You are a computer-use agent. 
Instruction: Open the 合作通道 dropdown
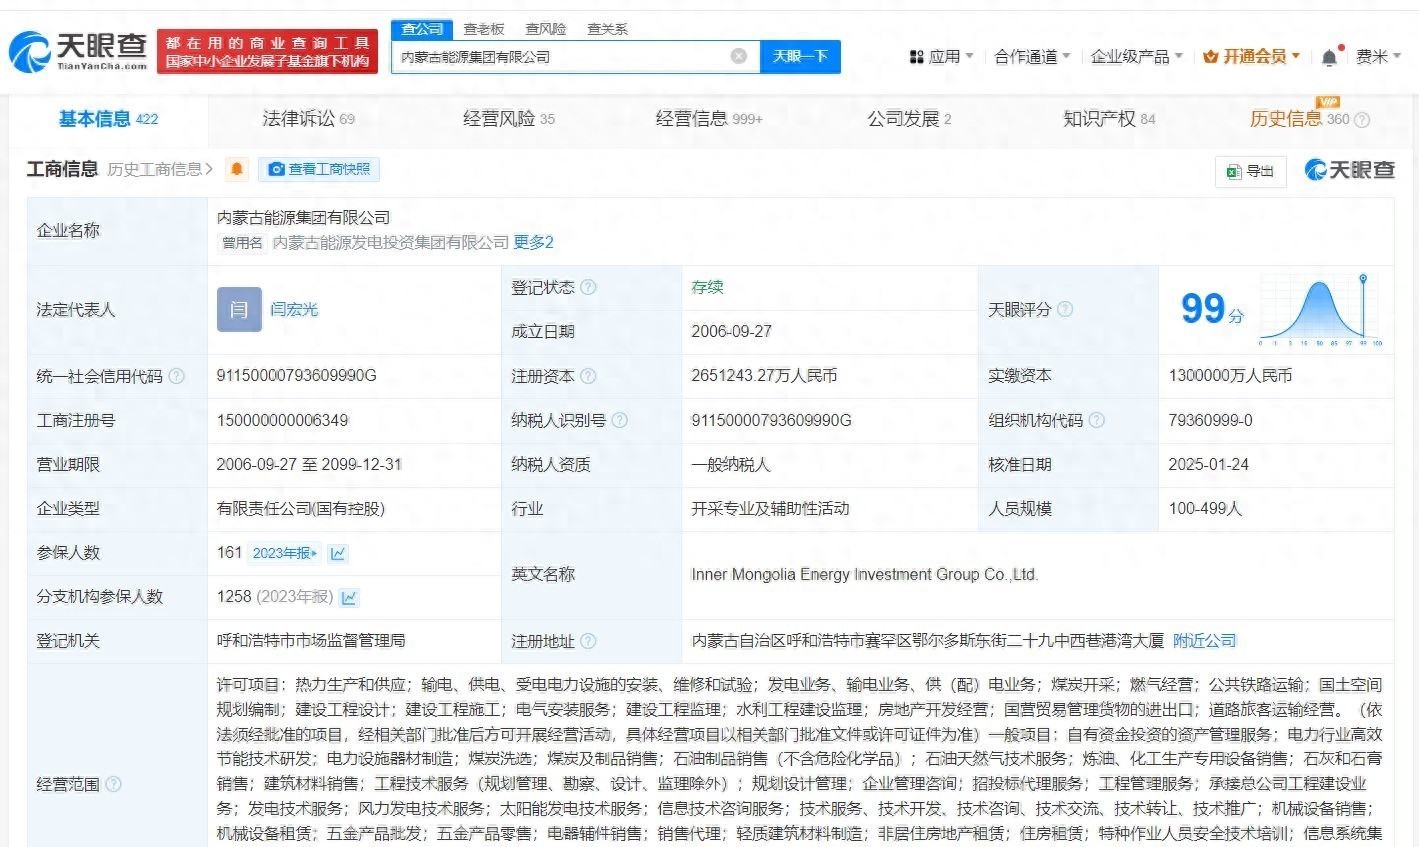[1031, 57]
